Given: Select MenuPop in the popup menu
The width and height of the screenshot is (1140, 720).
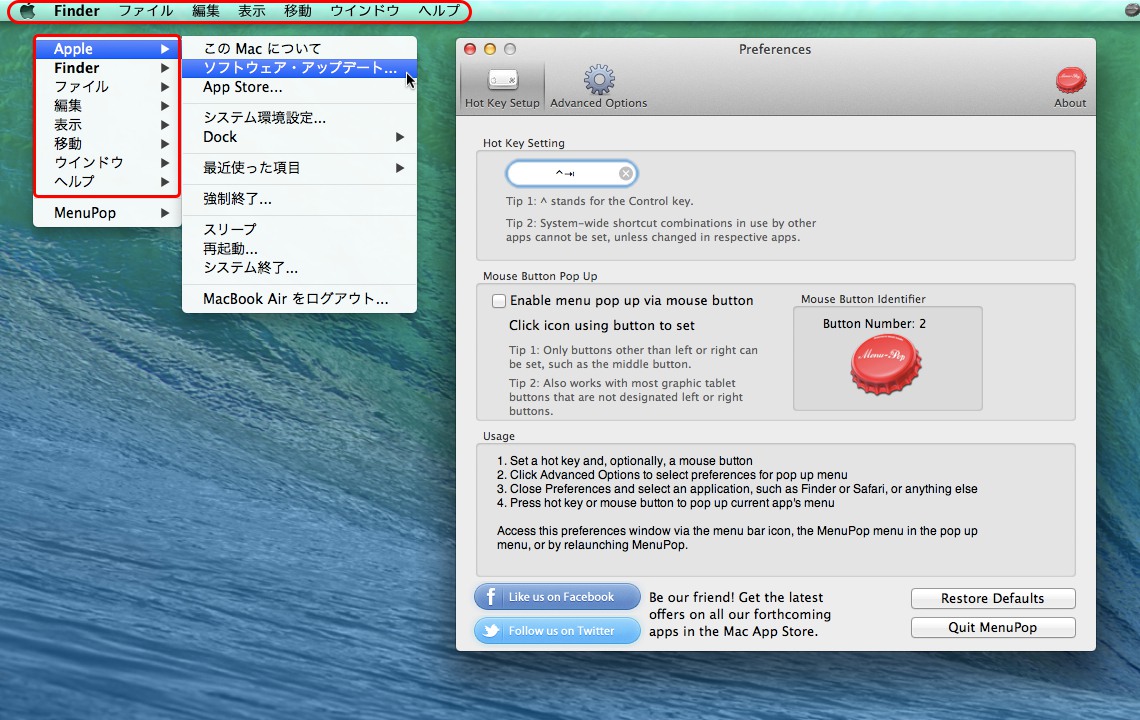Looking at the screenshot, I should point(107,213).
